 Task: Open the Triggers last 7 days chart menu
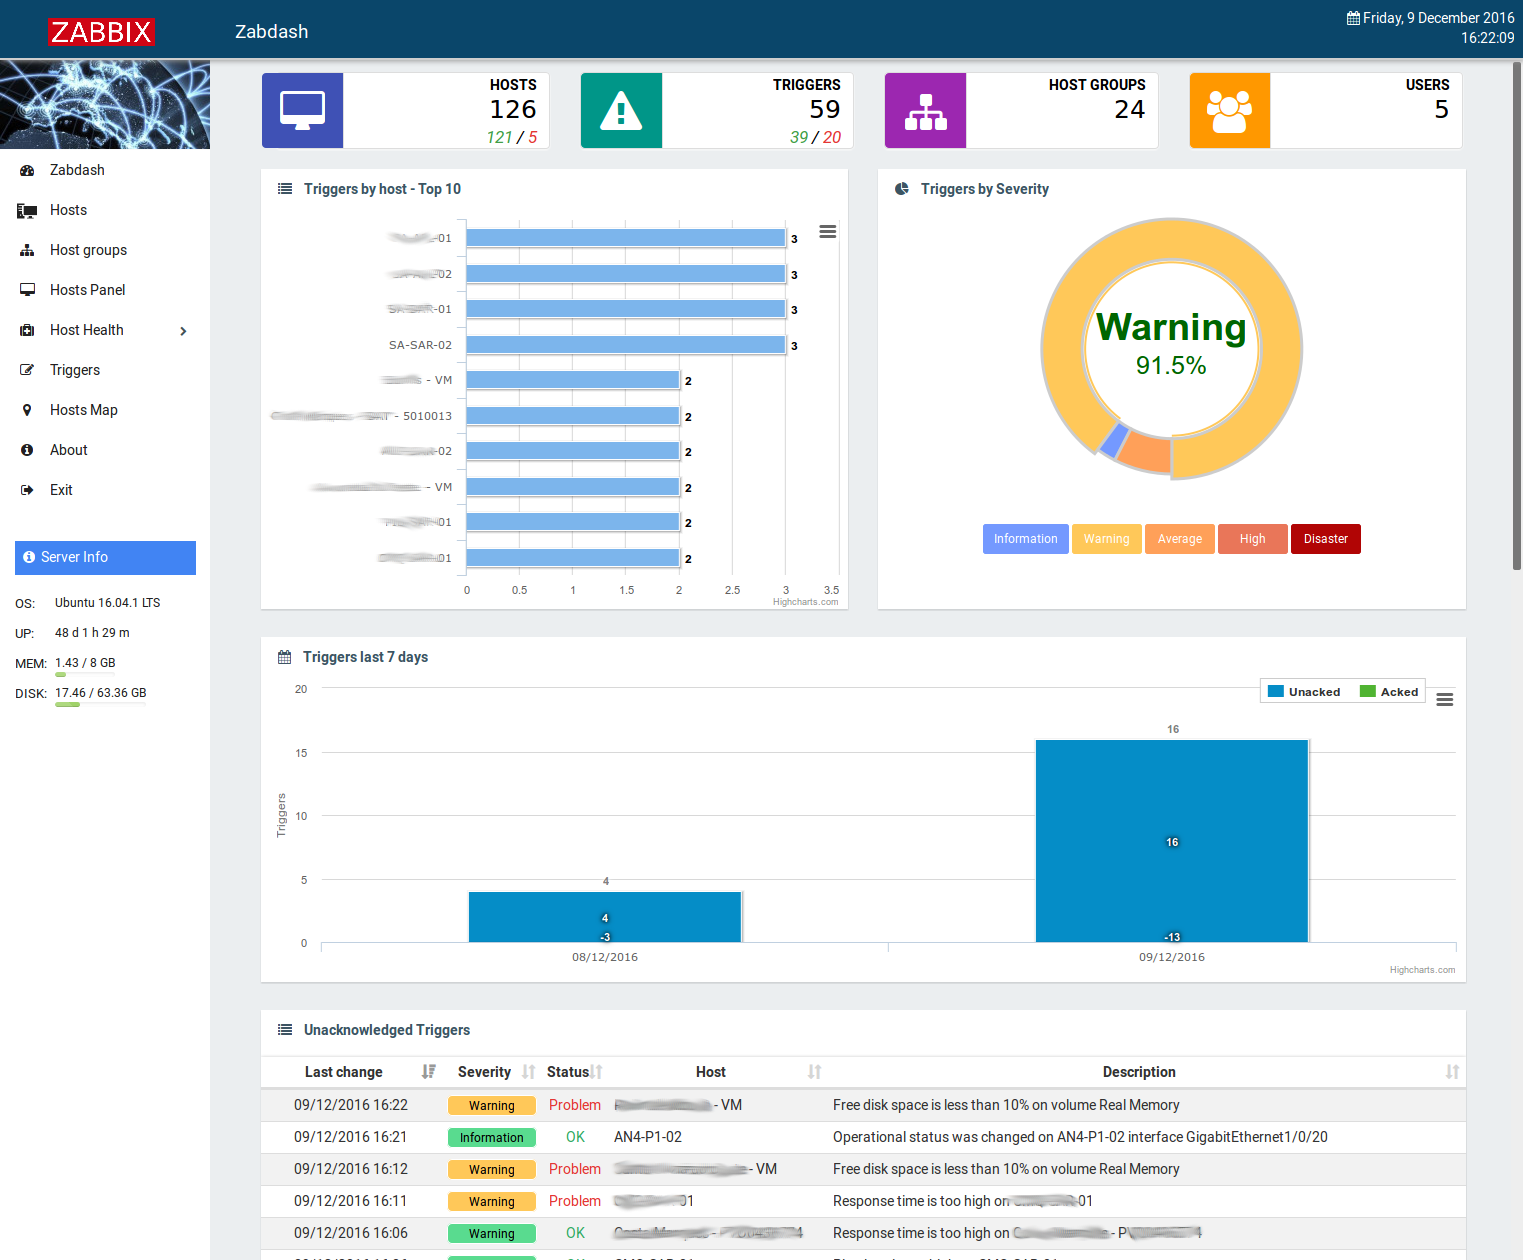1444,699
